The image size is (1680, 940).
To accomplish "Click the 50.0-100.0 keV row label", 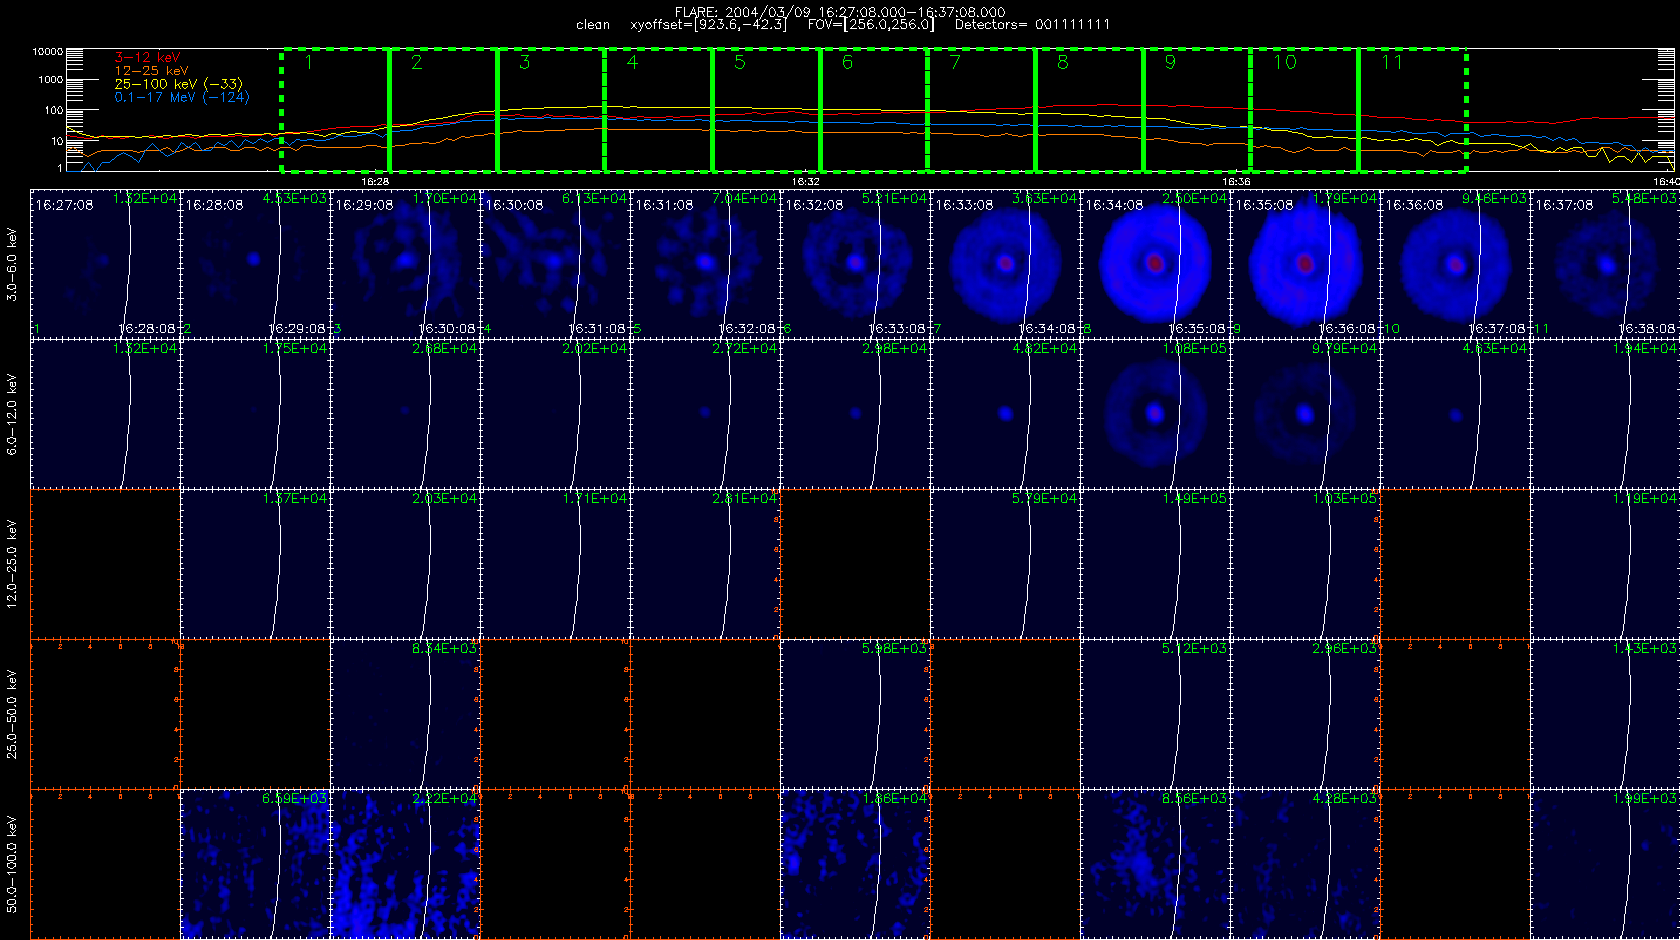I will tap(12, 864).
